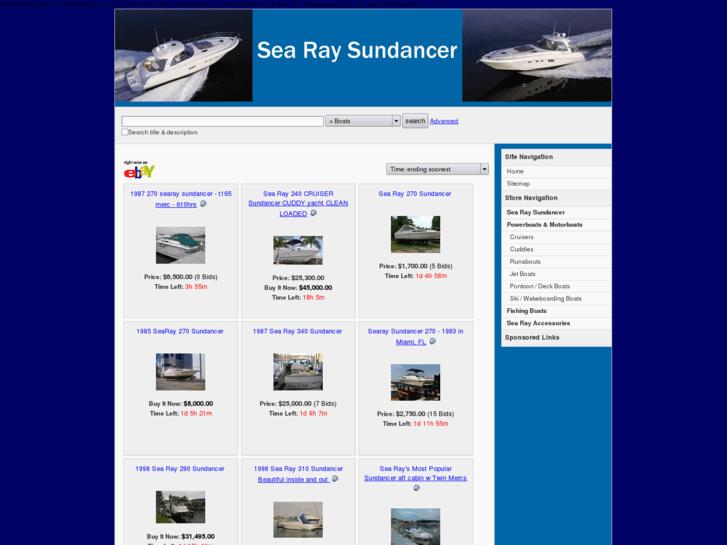The image size is (727, 545).
Task: Click the '1d 11h 55m' time left text
Action: pyautogui.click(x=431, y=424)
